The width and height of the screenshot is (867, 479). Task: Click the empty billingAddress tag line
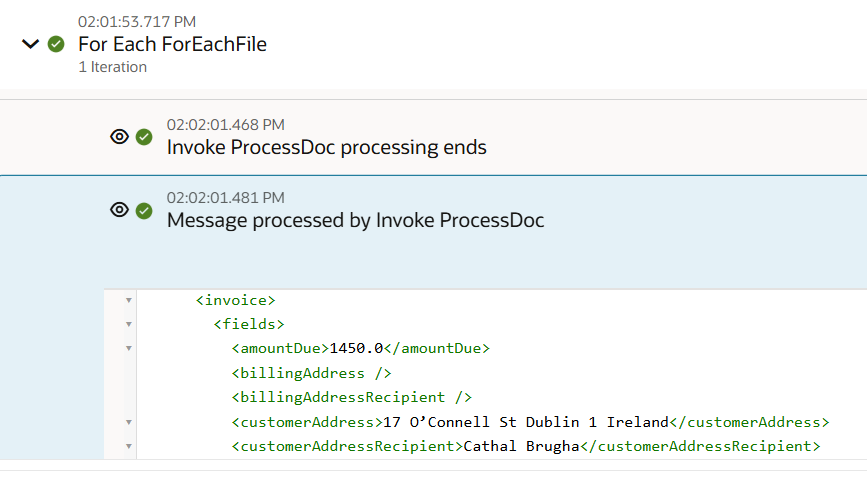click(311, 373)
